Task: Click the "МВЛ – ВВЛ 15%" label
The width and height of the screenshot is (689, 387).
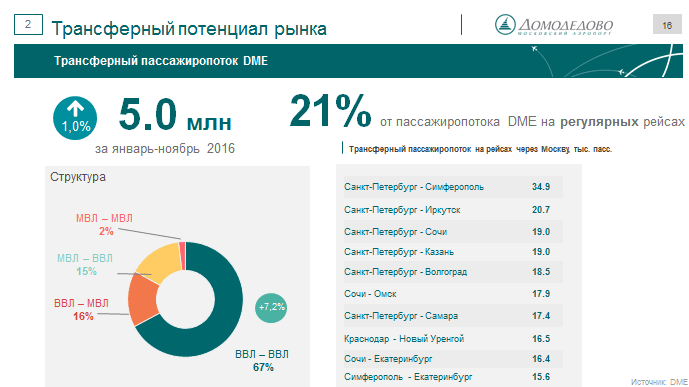Action: [85, 264]
